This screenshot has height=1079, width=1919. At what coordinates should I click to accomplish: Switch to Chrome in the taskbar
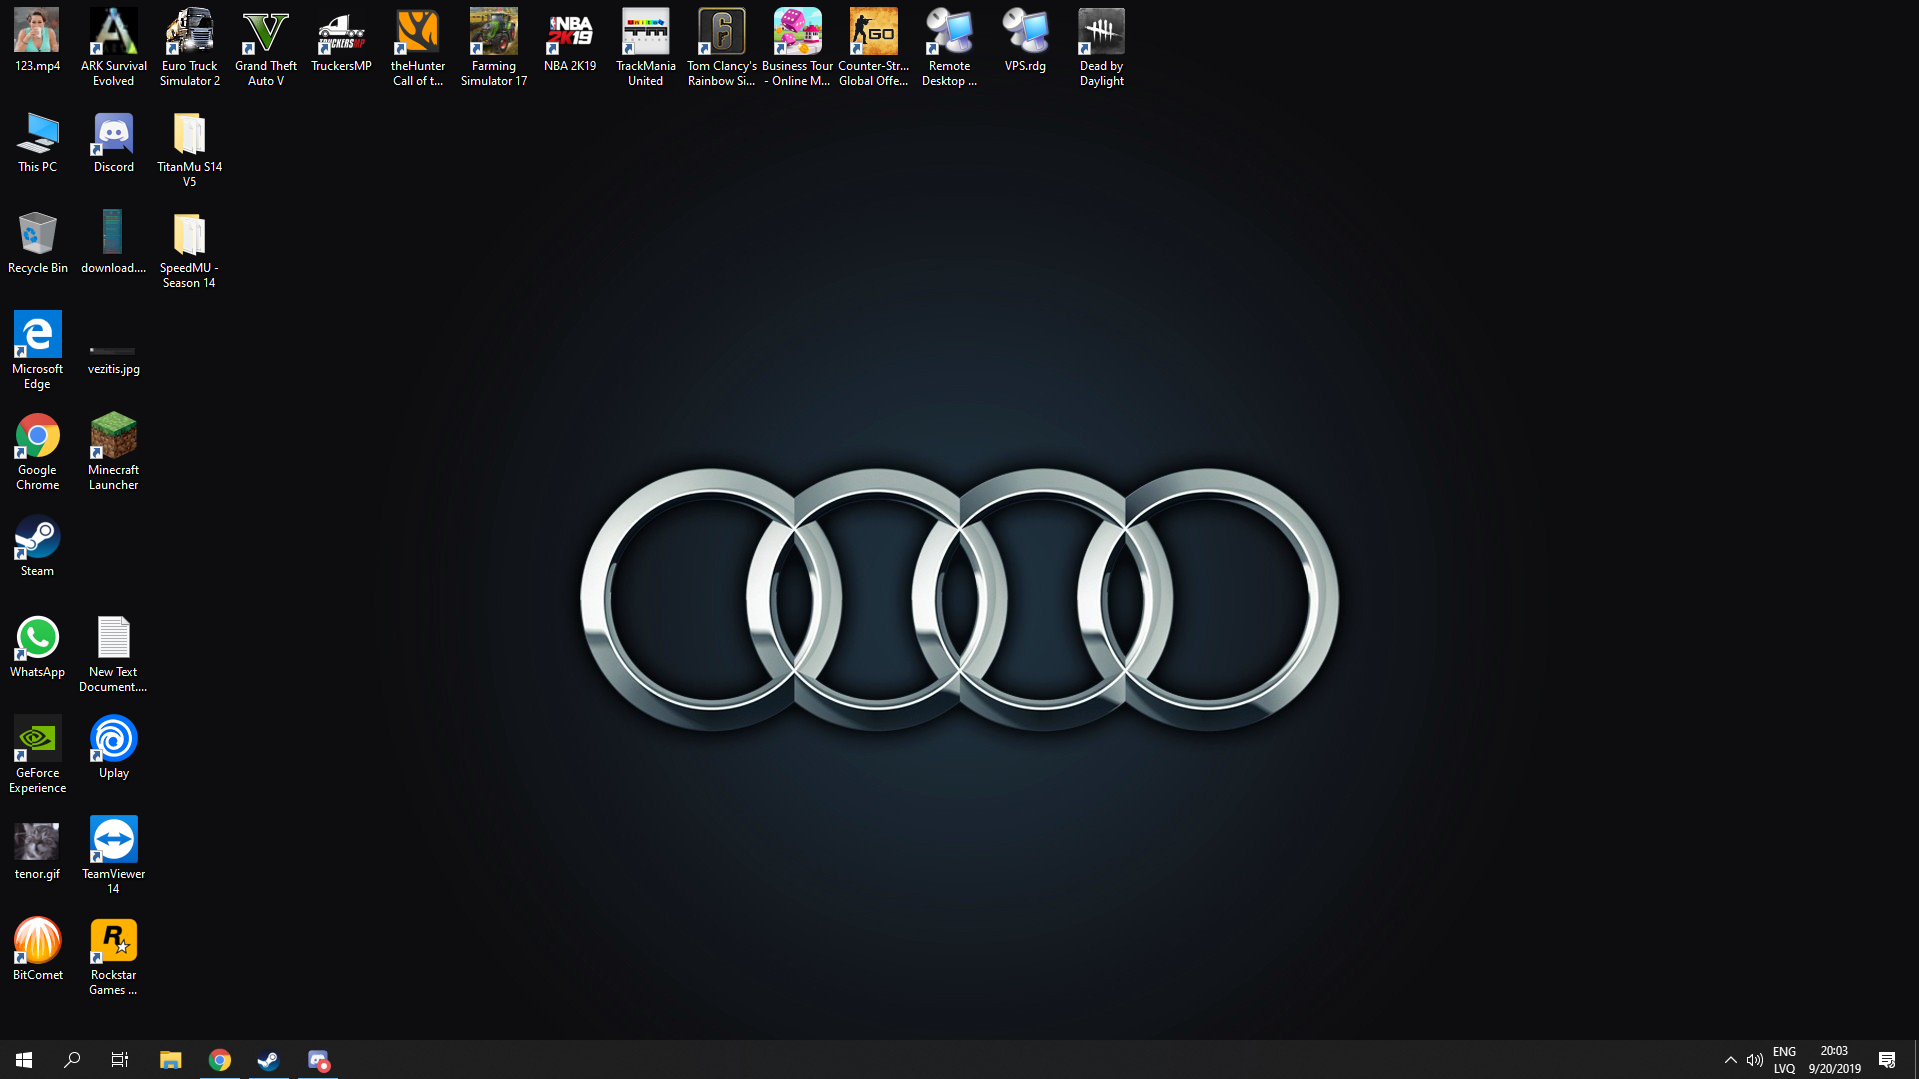(x=219, y=1060)
